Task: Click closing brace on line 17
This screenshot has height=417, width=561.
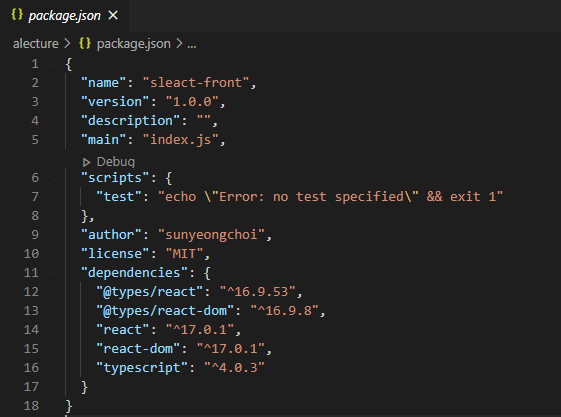Action: click(x=84, y=387)
